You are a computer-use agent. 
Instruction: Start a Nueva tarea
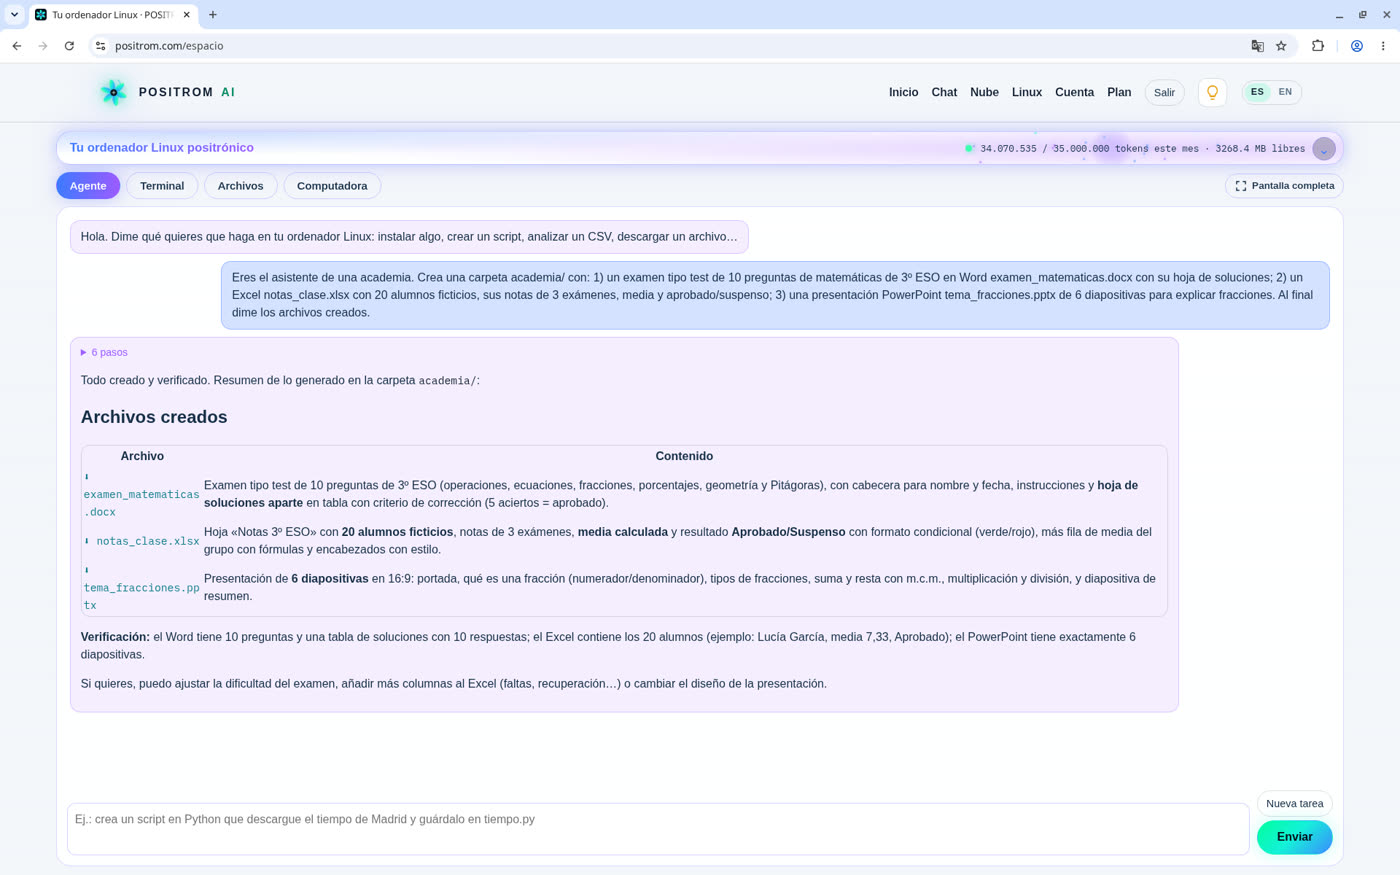(1294, 803)
